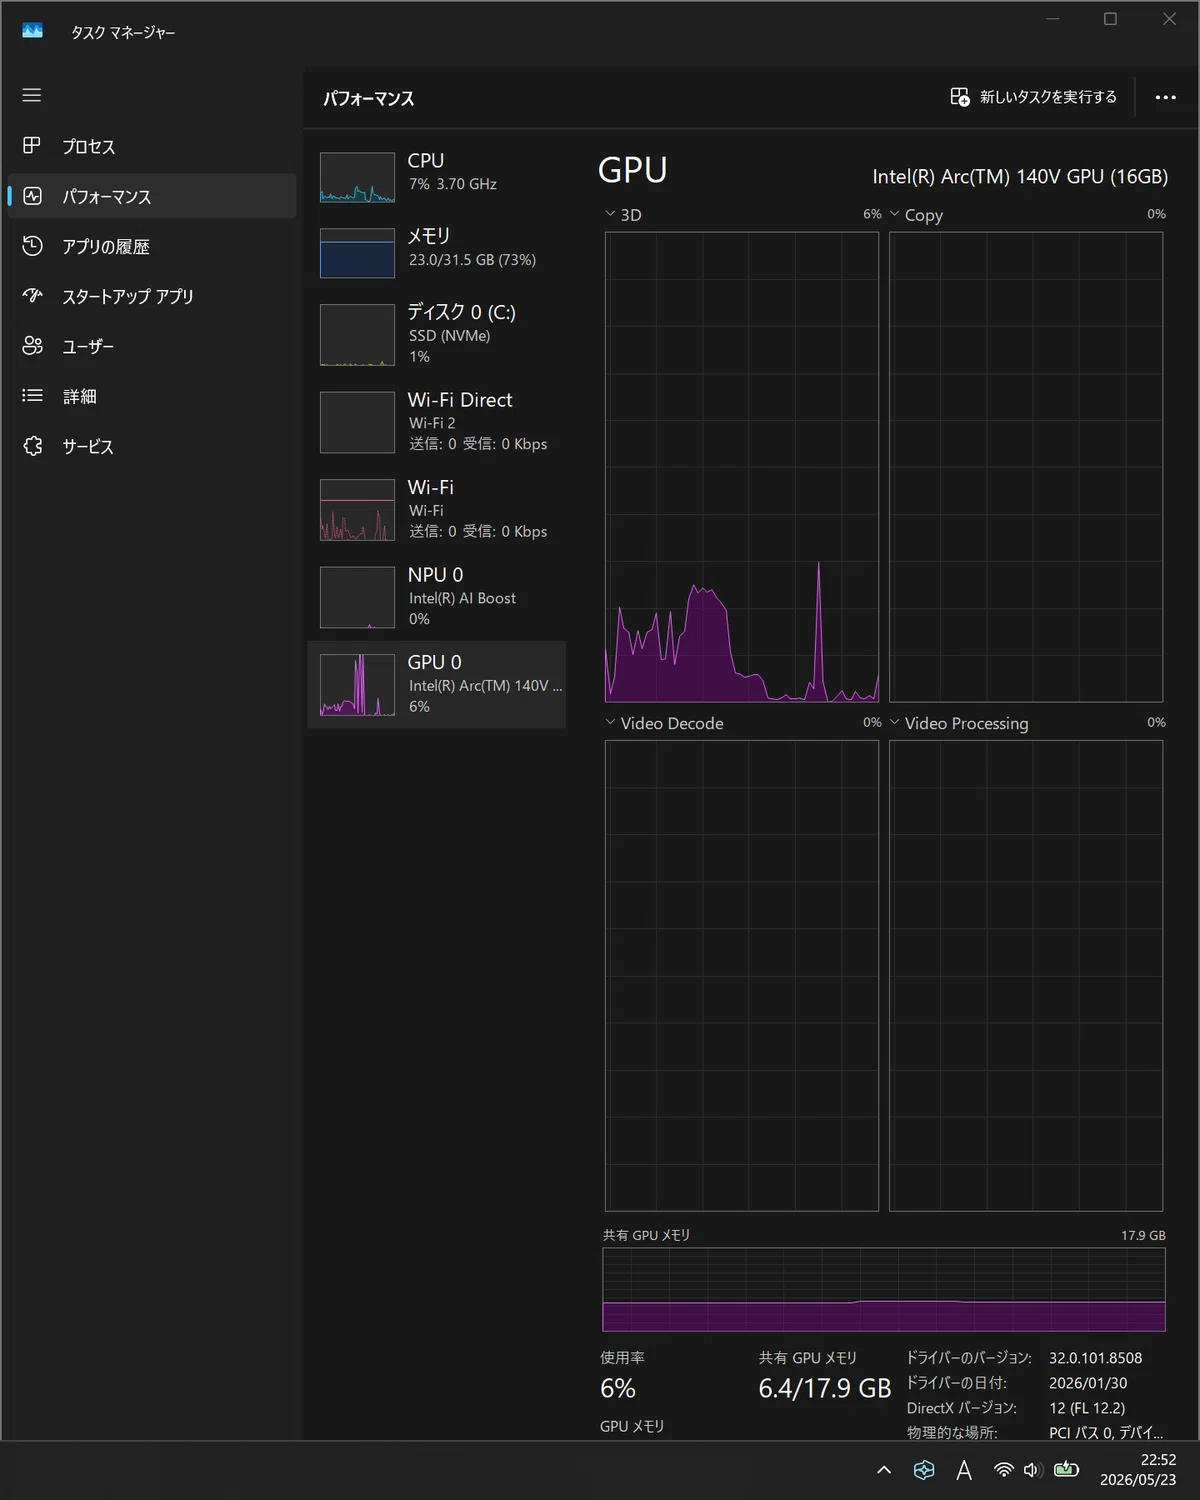The height and width of the screenshot is (1500, 1200).
Task: Open the Wi-Fi tray icon
Action: click(1003, 1470)
